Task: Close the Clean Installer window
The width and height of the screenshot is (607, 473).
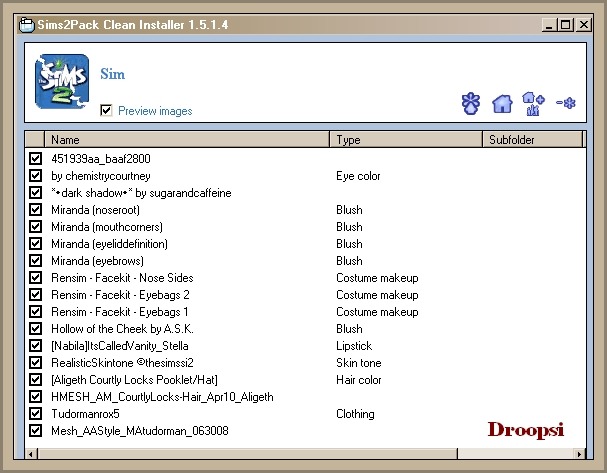Action: tap(584, 25)
